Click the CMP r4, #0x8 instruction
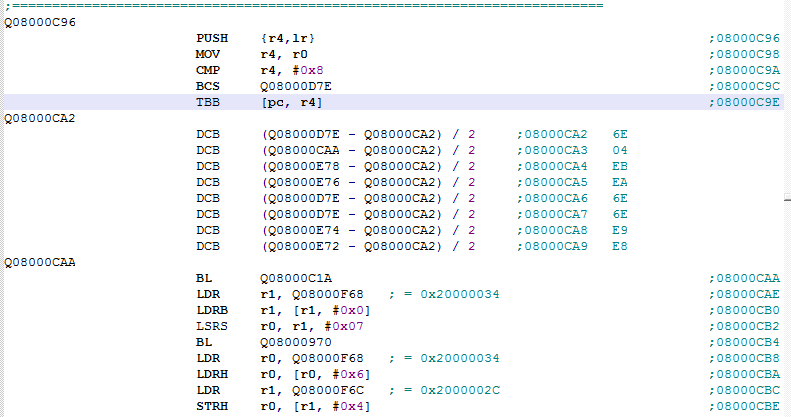The width and height of the screenshot is (791, 417). (x=254, y=70)
